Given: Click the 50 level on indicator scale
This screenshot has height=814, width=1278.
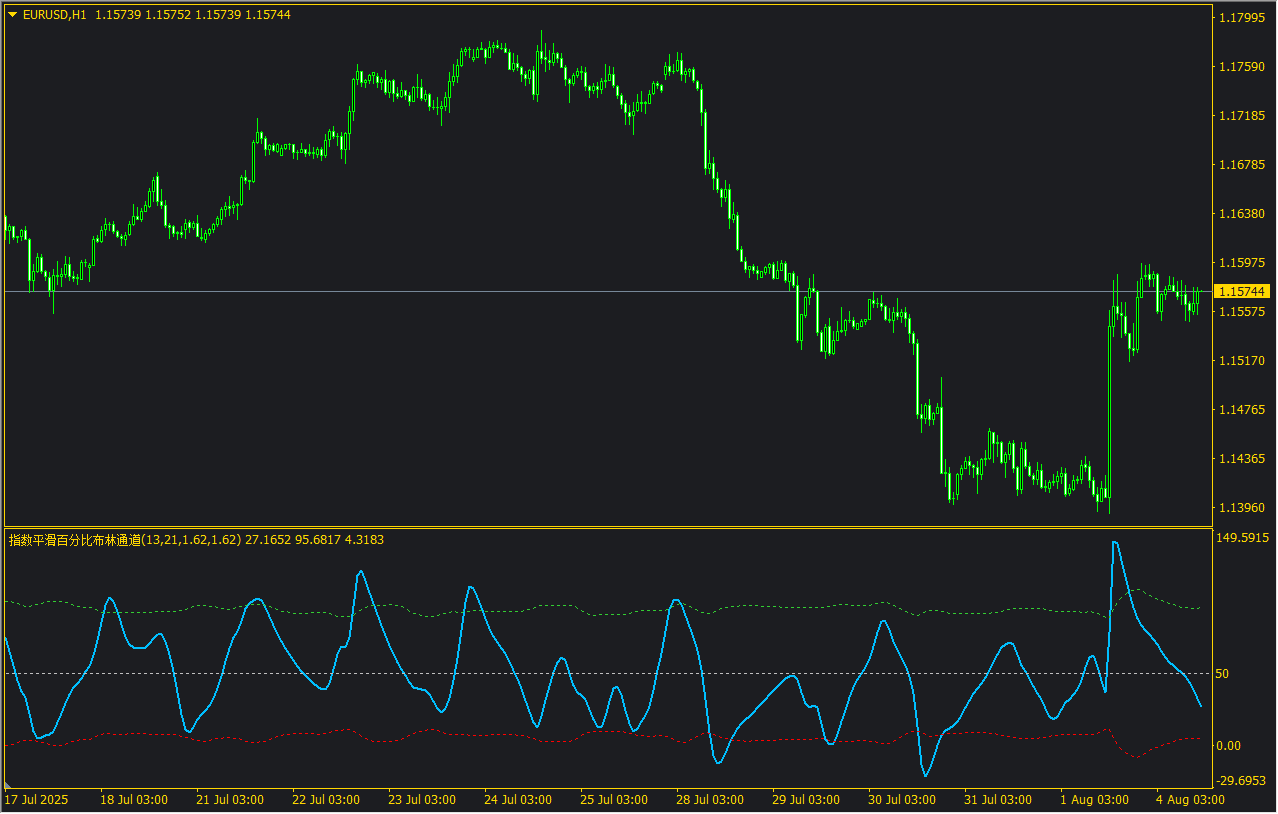Looking at the screenshot, I should (1222, 674).
